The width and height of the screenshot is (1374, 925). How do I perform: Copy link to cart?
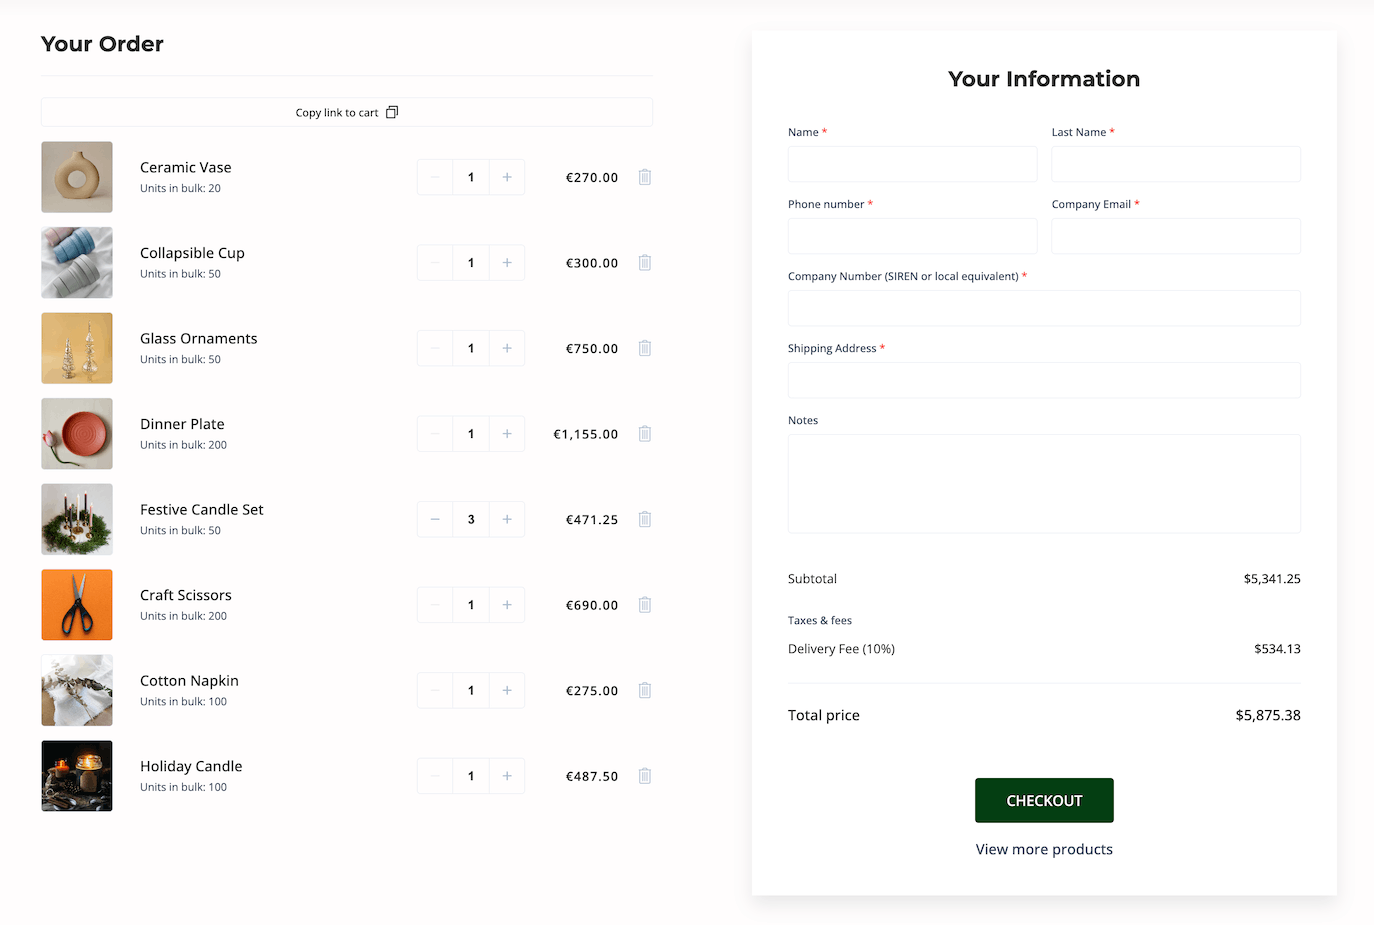coord(347,112)
